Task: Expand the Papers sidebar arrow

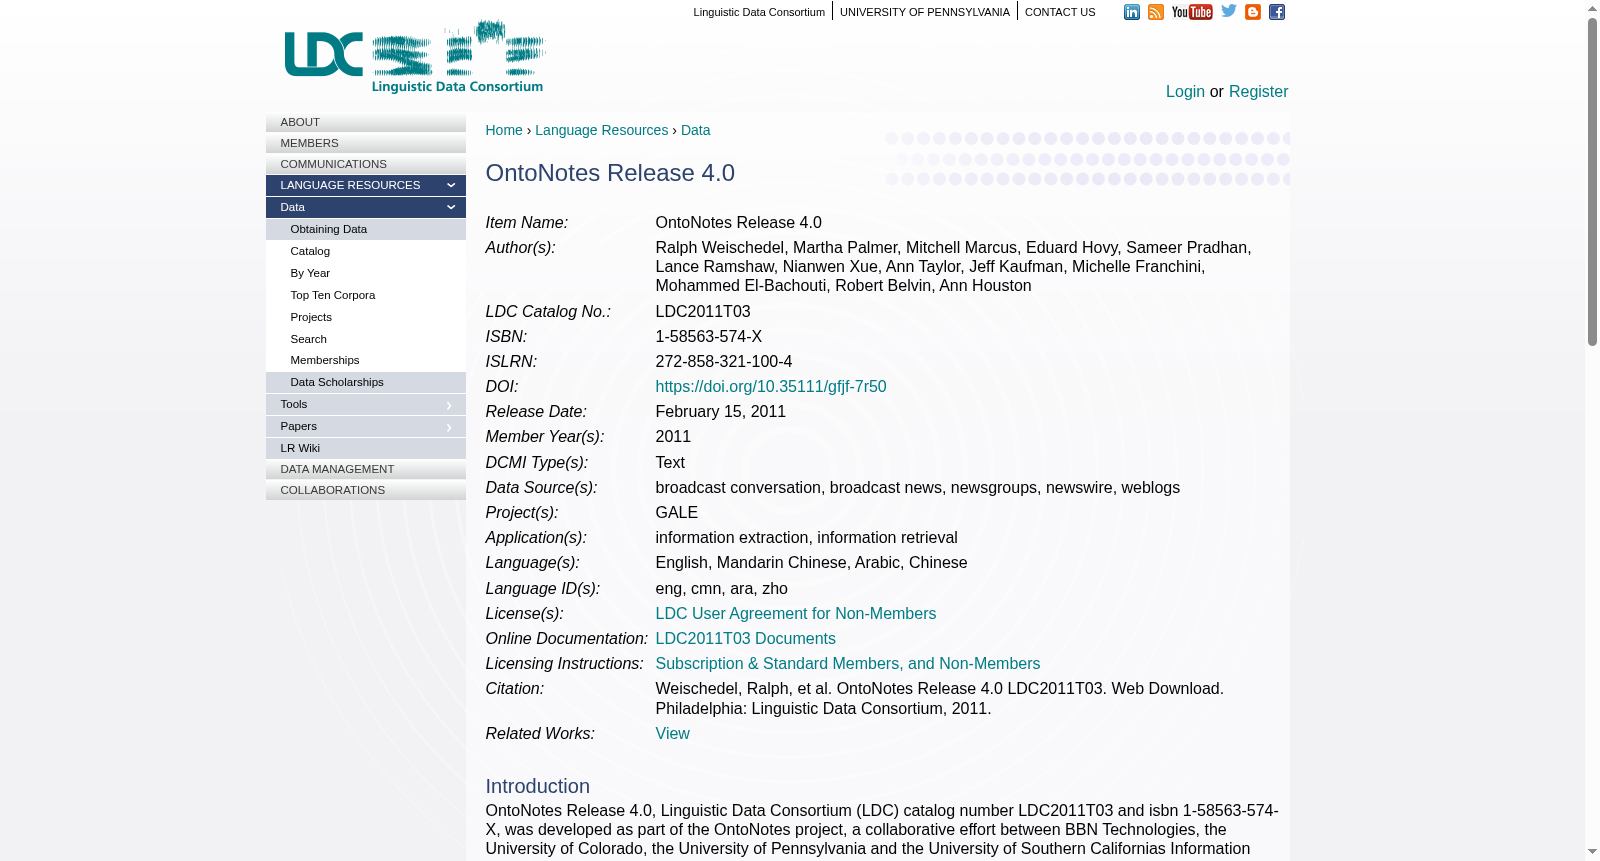Action: [x=449, y=427]
